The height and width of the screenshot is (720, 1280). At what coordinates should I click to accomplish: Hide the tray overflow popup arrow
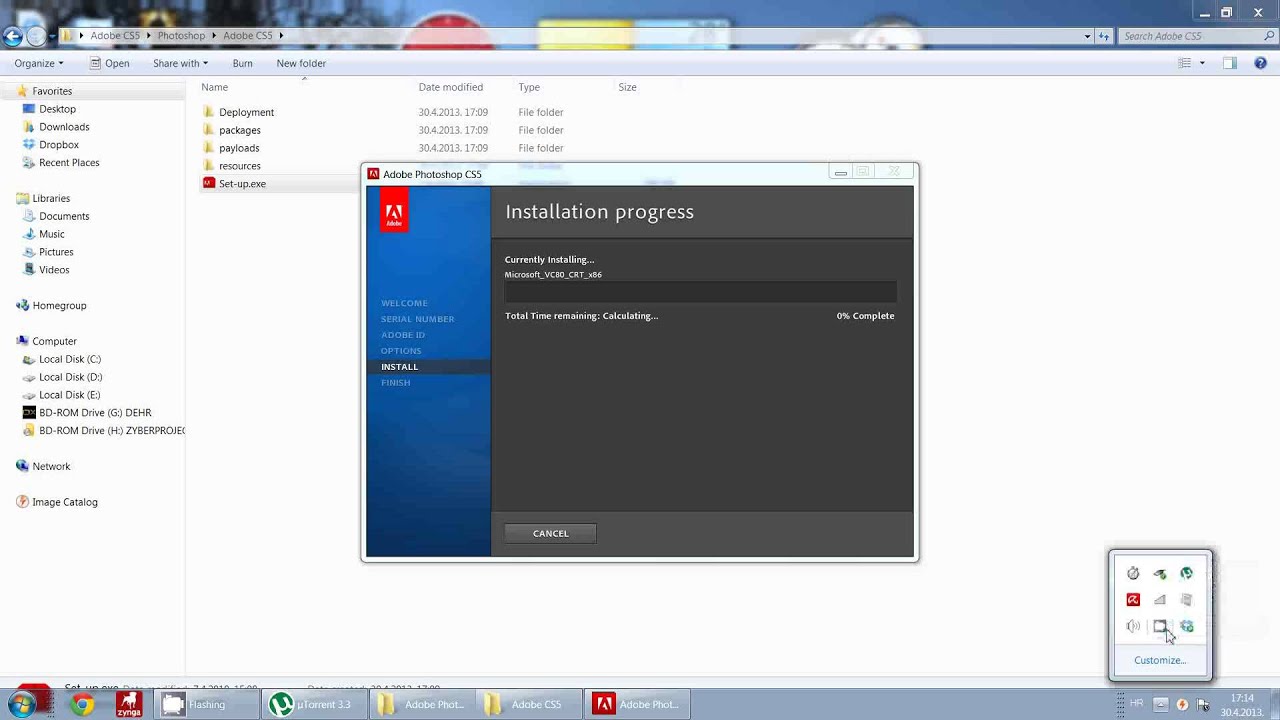(1160, 704)
